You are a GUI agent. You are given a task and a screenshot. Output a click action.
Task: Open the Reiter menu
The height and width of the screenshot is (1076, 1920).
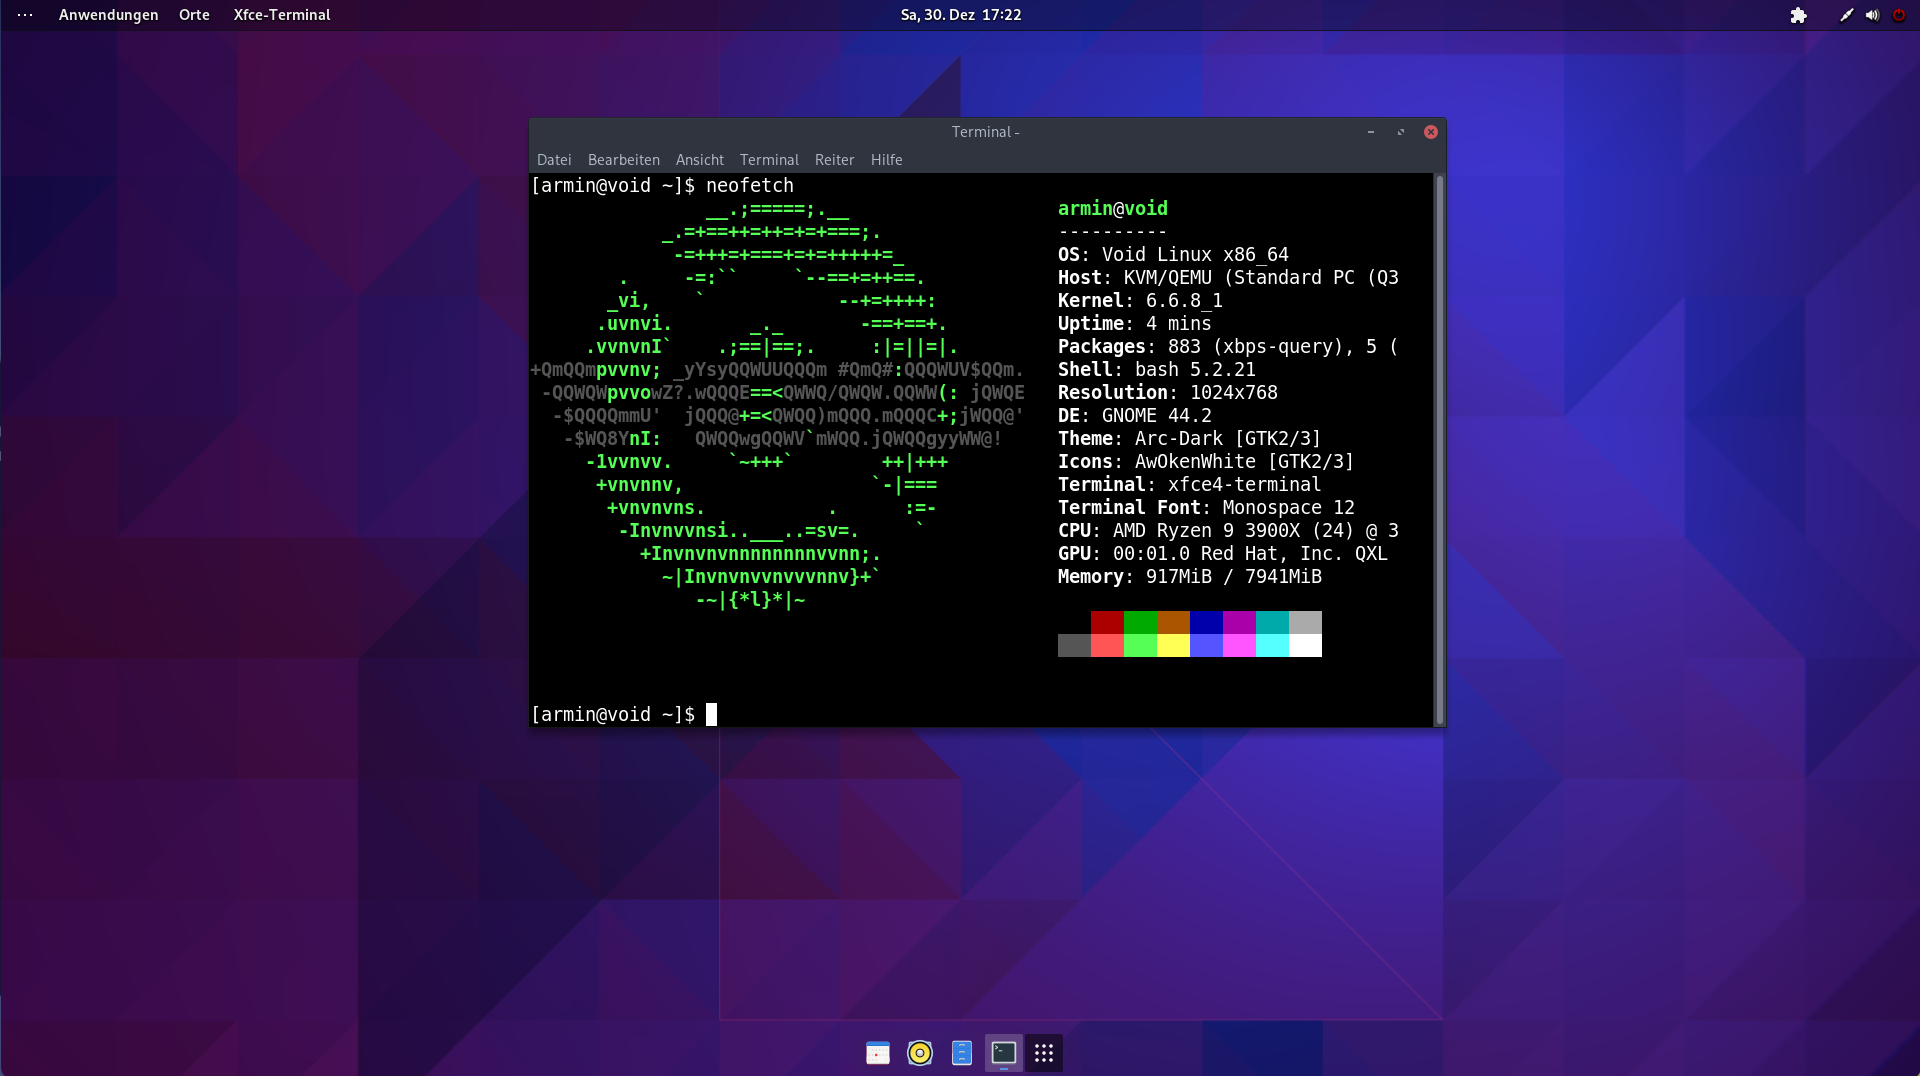pyautogui.click(x=834, y=160)
